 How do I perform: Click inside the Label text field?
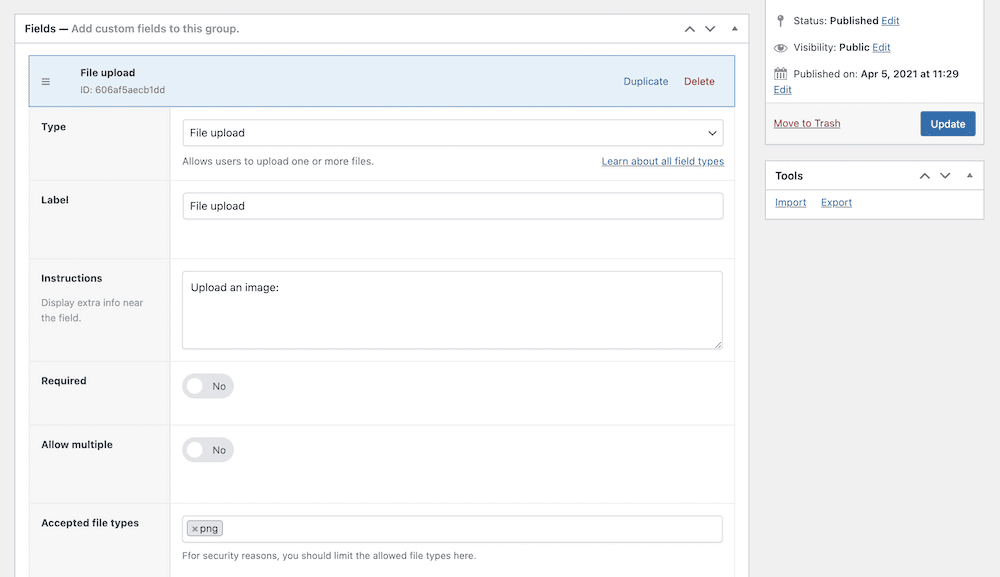[452, 205]
